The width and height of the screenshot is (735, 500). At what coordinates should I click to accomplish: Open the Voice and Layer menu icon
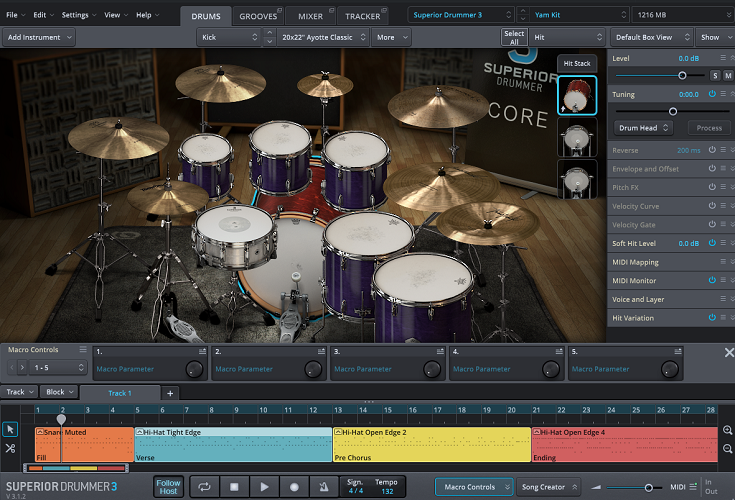(x=723, y=299)
